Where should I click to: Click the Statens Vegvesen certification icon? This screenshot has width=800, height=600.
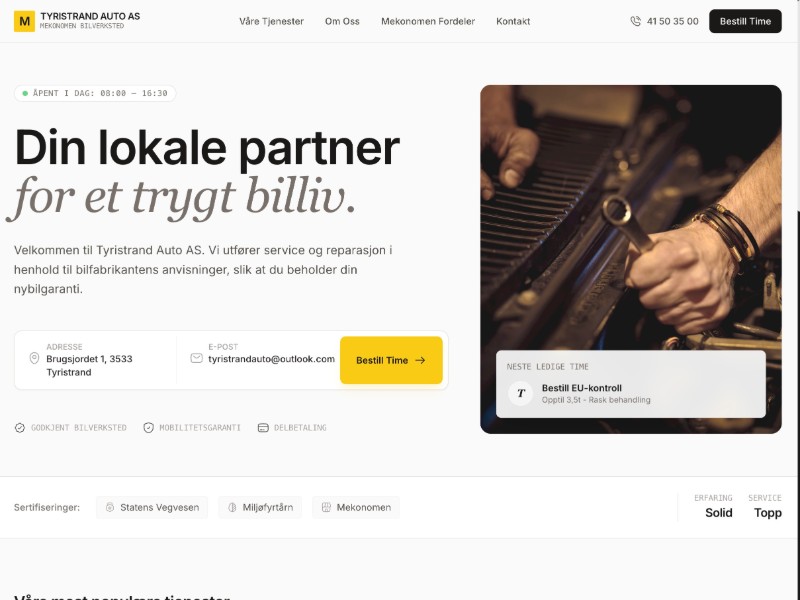pos(110,507)
